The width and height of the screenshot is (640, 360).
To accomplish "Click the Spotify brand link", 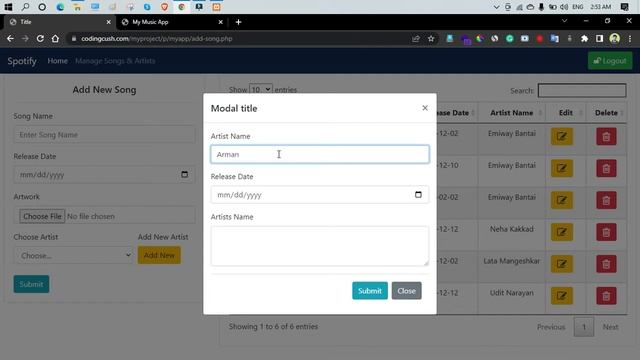I will (22, 61).
